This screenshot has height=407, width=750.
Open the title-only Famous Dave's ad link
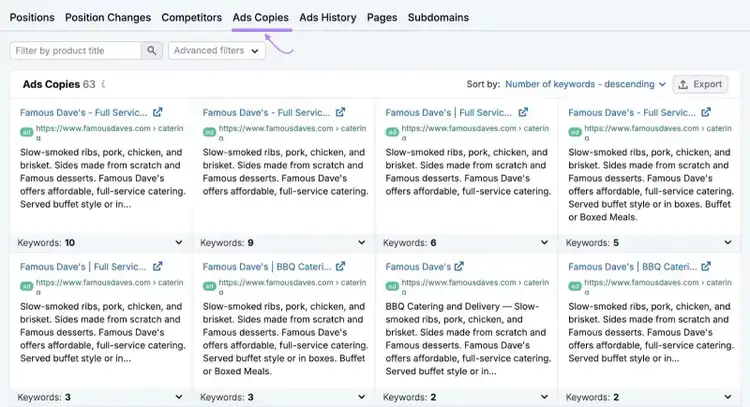(418, 266)
